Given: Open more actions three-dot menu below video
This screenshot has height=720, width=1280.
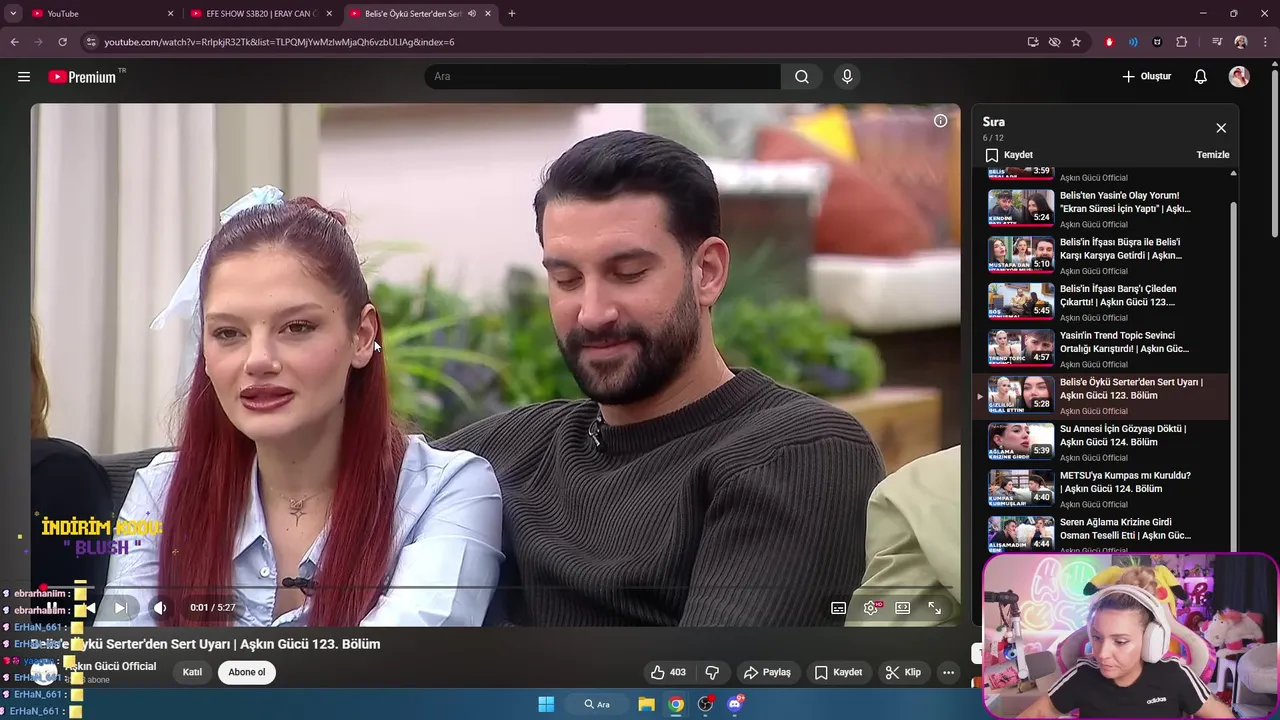Looking at the screenshot, I should tap(948, 672).
